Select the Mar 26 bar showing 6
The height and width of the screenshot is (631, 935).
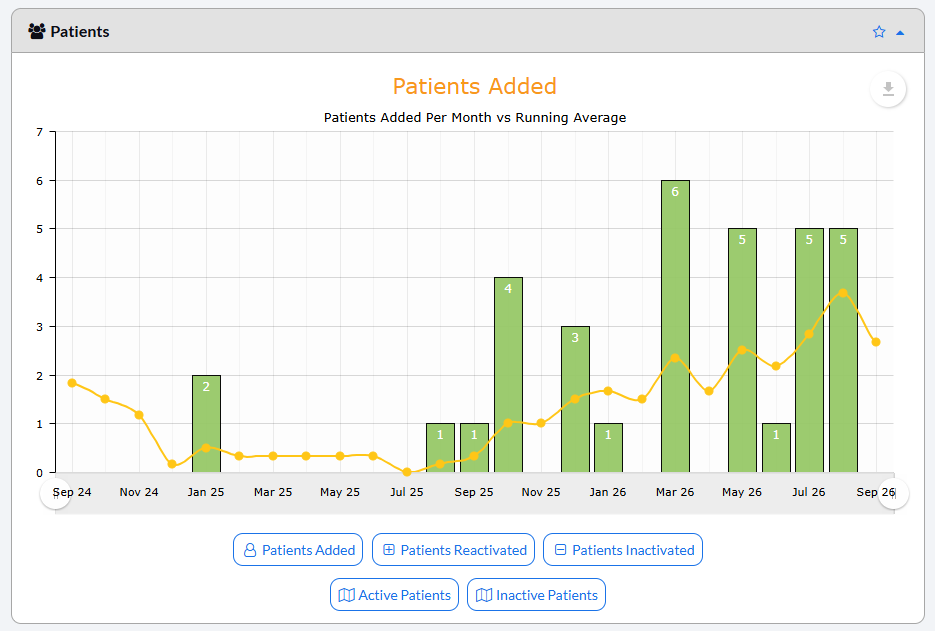click(x=675, y=326)
